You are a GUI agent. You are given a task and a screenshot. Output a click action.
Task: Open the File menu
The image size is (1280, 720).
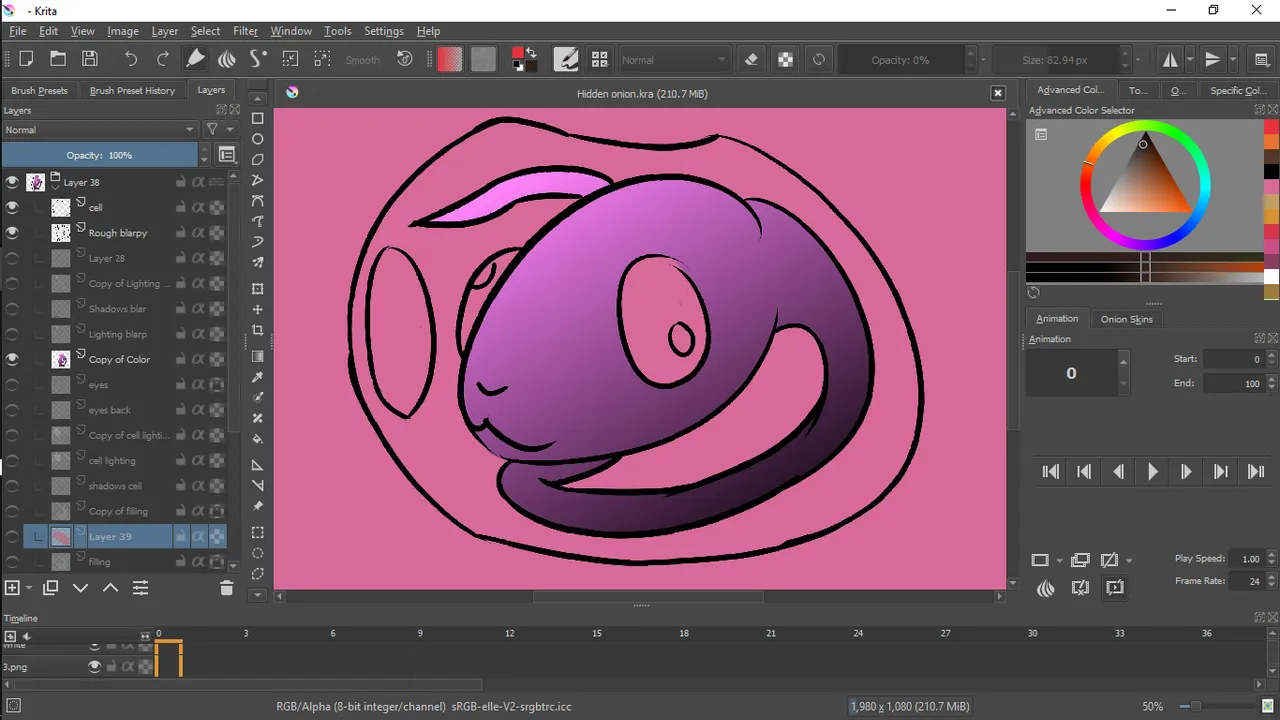pos(18,31)
